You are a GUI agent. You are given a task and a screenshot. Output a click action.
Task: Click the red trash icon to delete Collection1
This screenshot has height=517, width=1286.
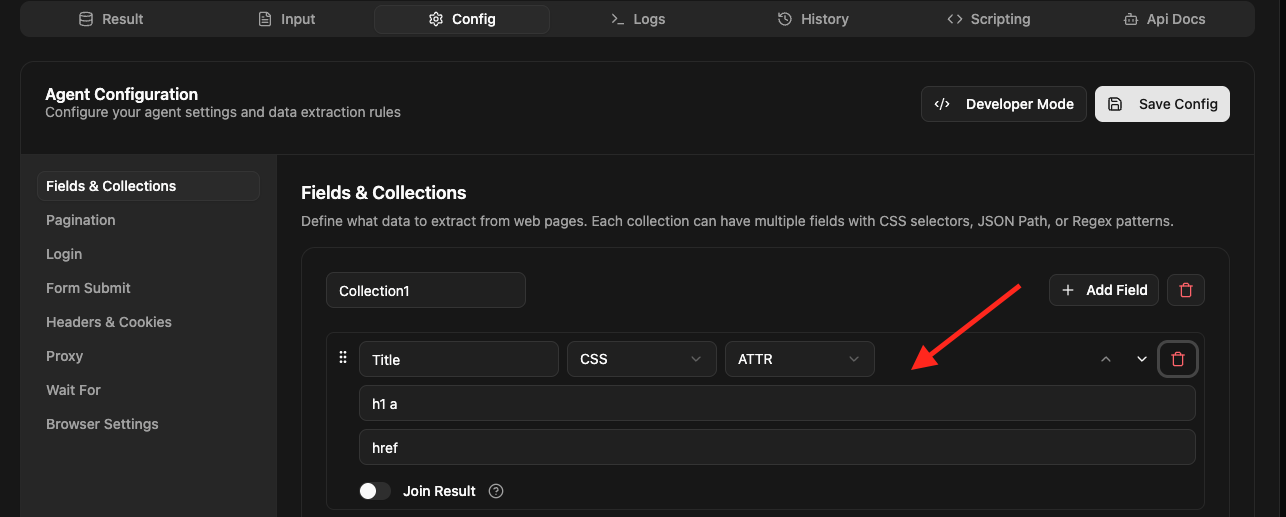pos(1186,290)
